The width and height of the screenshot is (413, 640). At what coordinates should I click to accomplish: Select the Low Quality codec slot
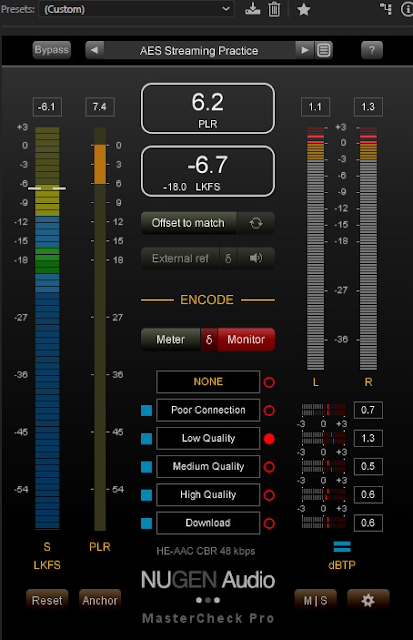208,438
